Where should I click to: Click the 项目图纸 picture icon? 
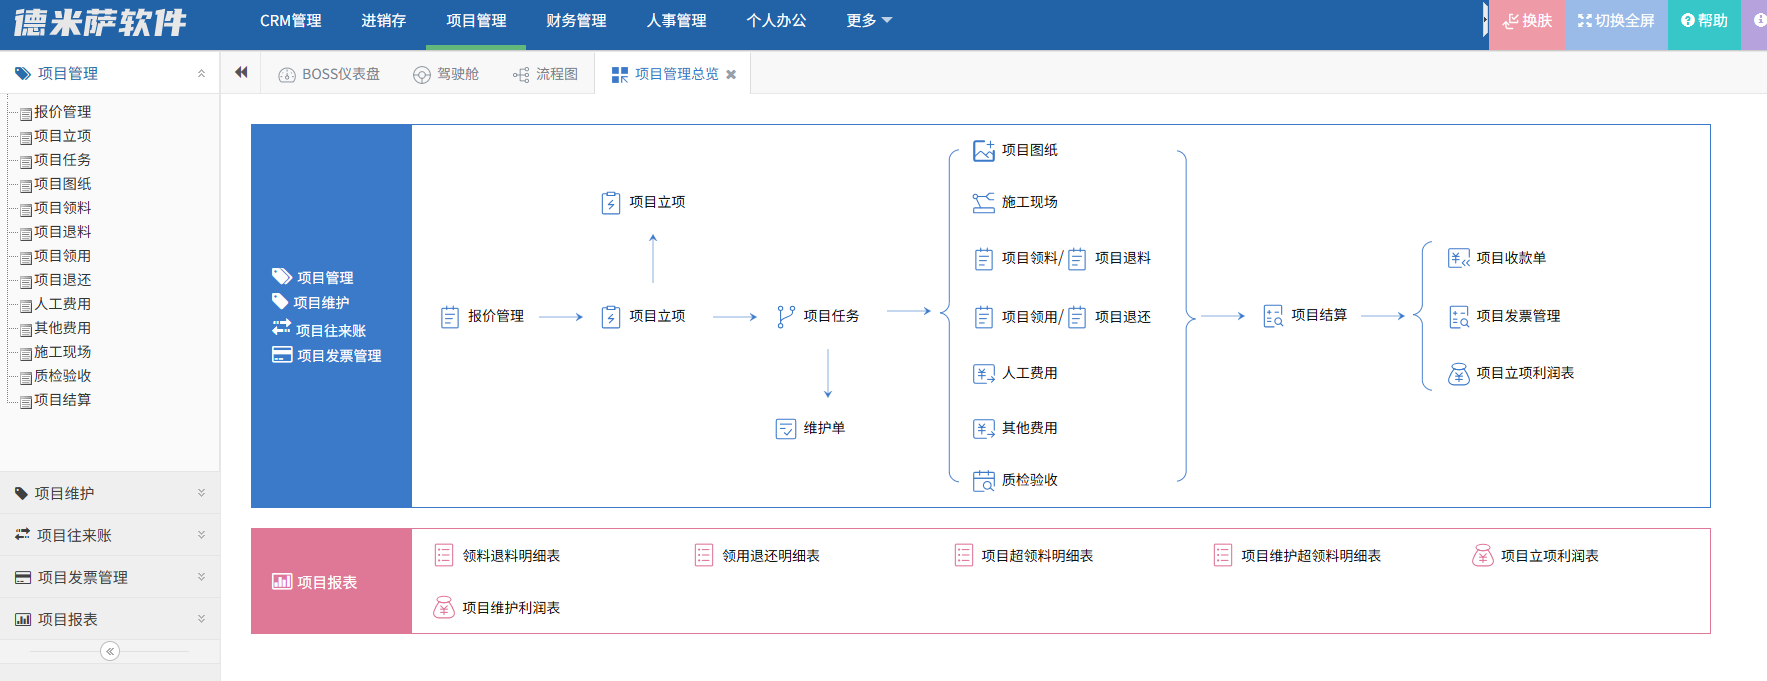[984, 150]
